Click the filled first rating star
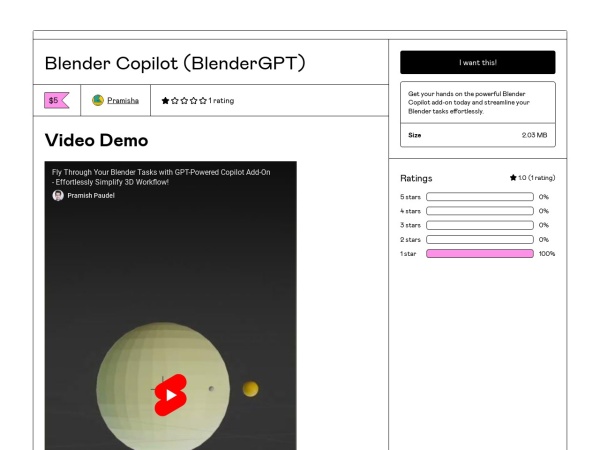 point(165,101)
